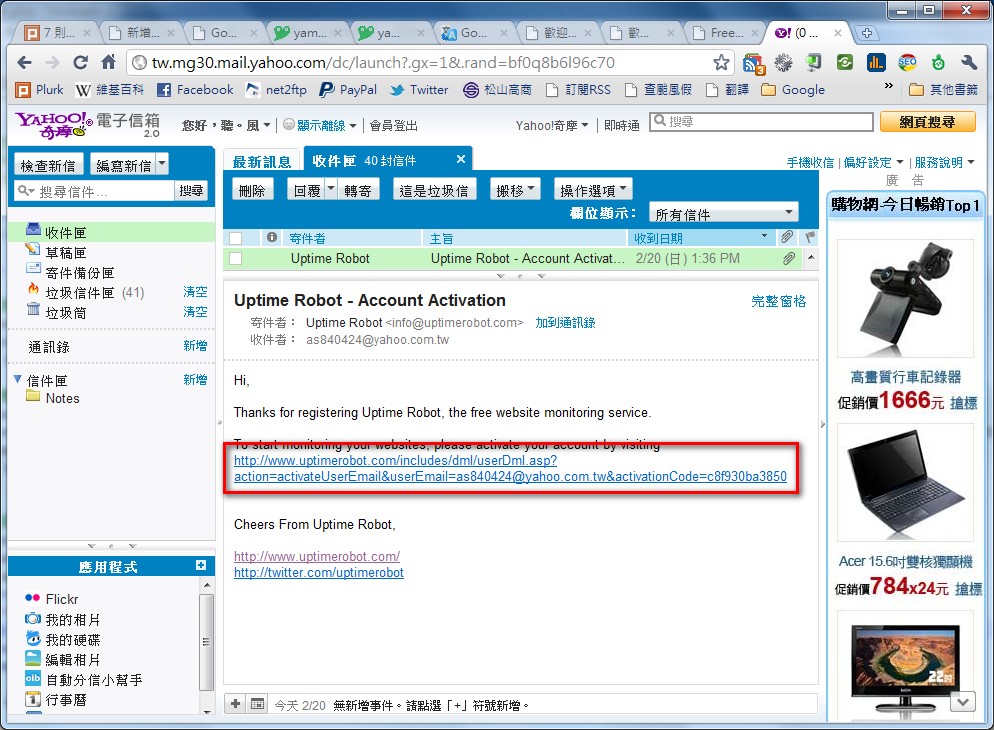Show more bookmarks via double chevron
The image size is (994, 730).
(x=888, y=86)
